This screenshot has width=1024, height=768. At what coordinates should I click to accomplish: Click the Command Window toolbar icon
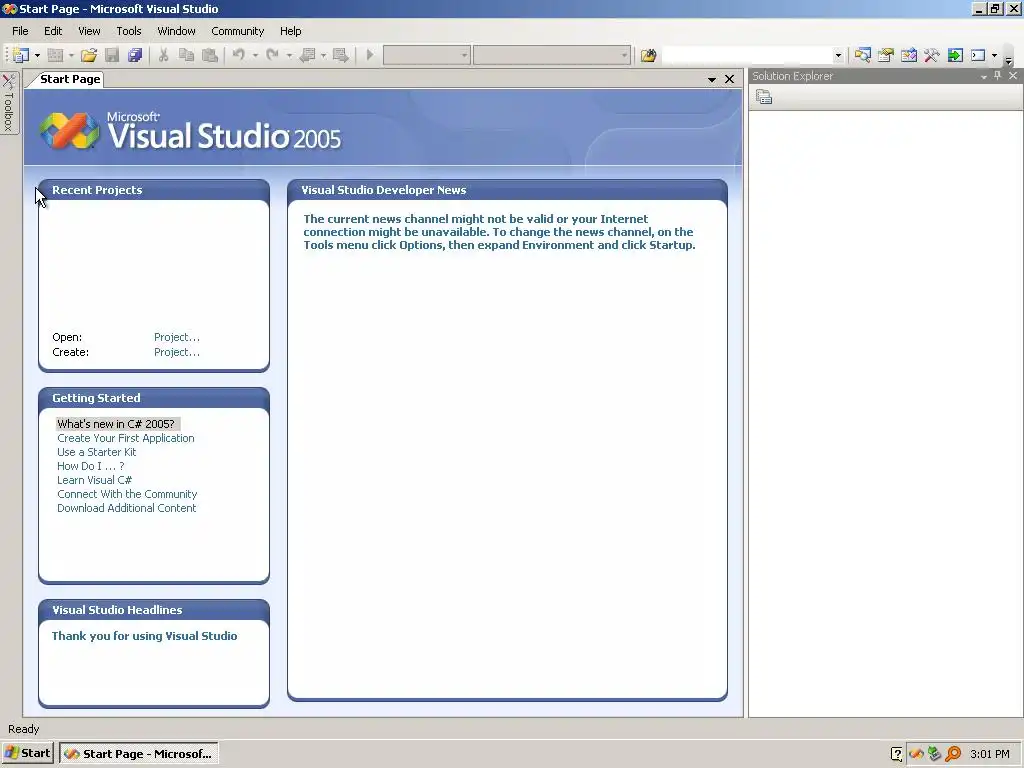978,56
